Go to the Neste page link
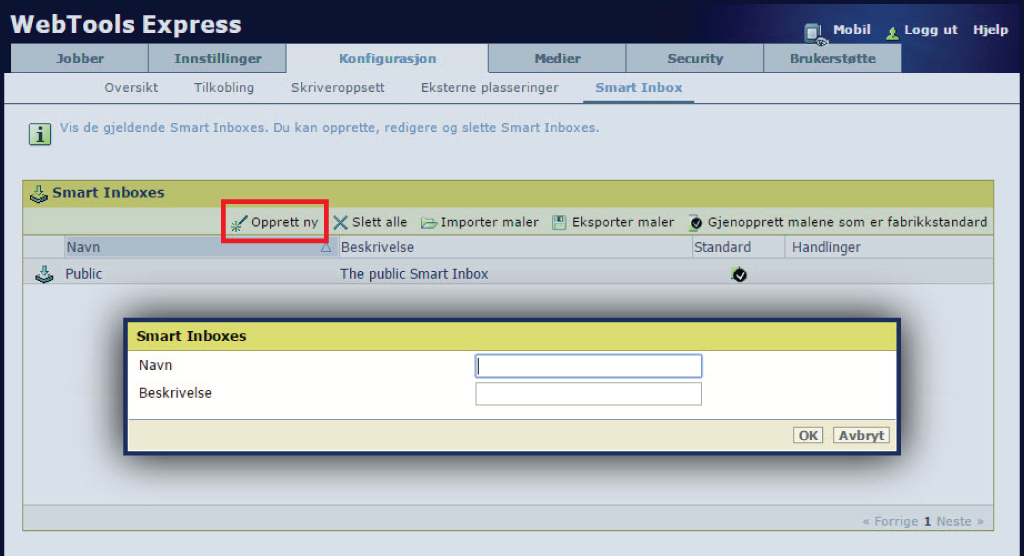This screenshot has height=556, width=1024. click(954, 521)
